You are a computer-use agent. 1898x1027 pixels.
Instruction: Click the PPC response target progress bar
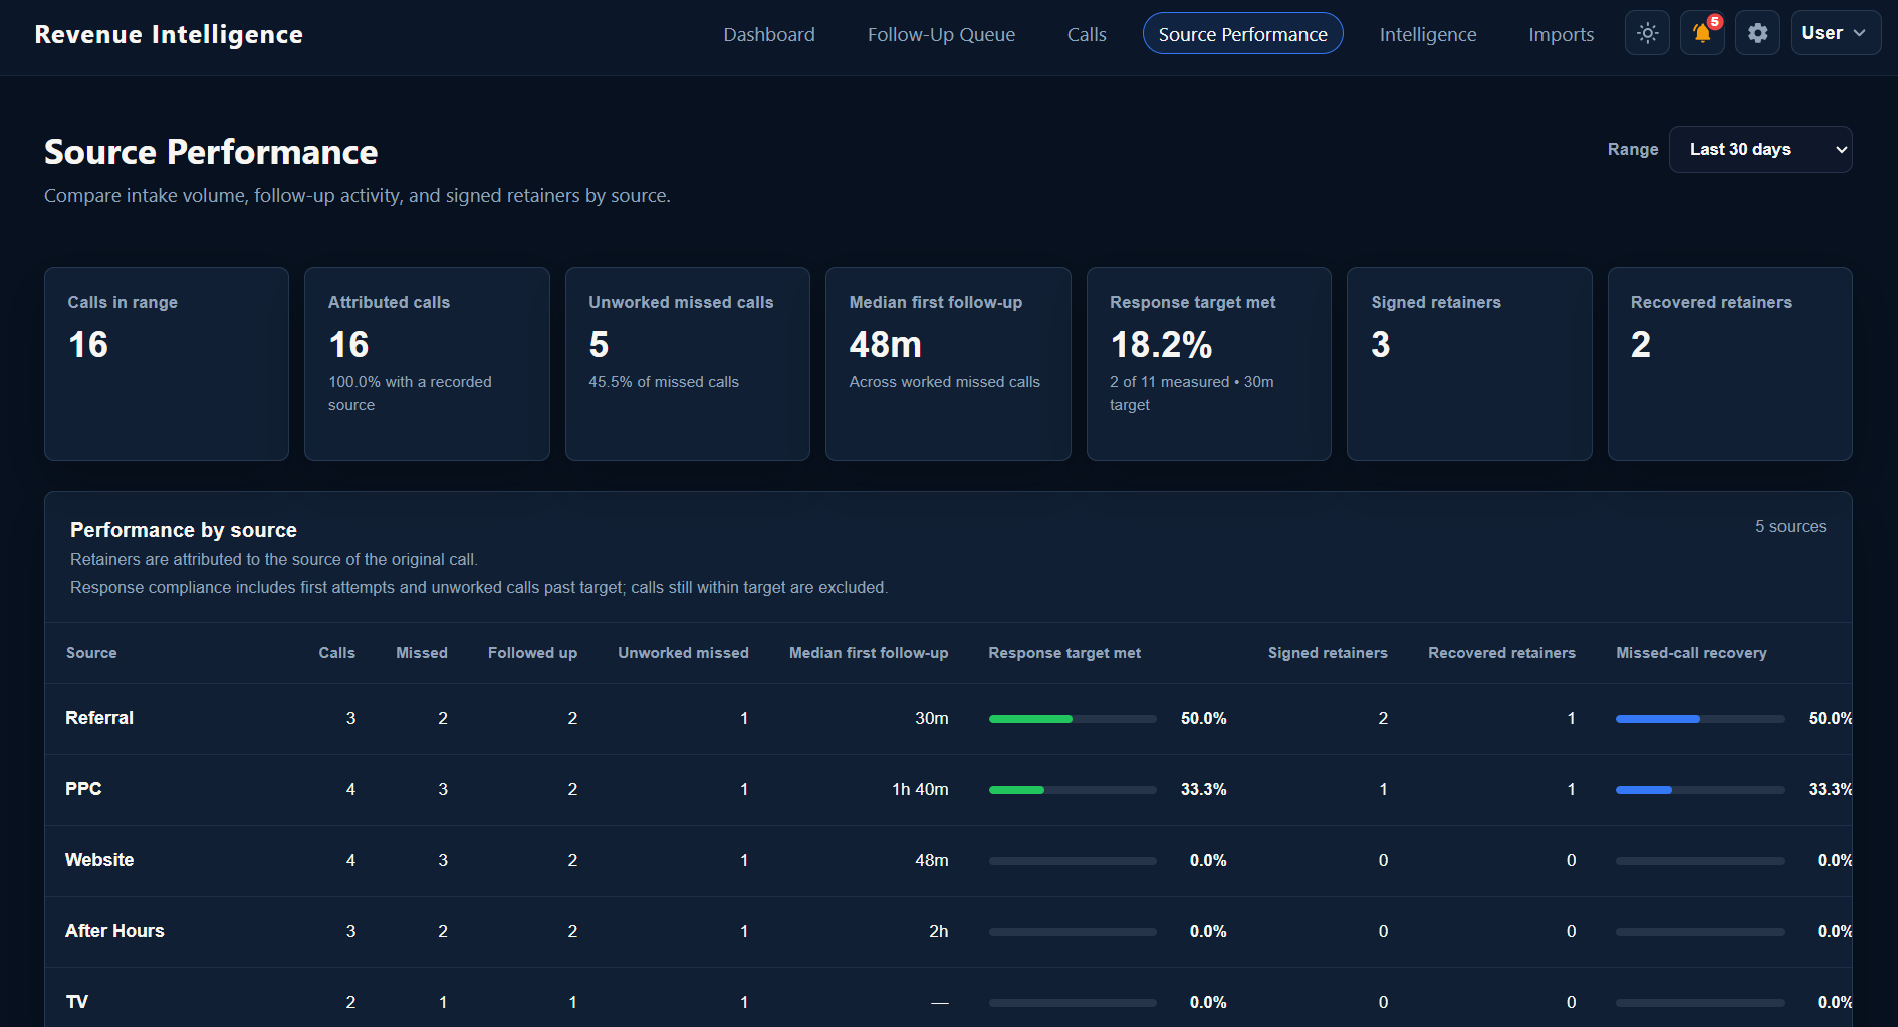[x=1072, y=789]
